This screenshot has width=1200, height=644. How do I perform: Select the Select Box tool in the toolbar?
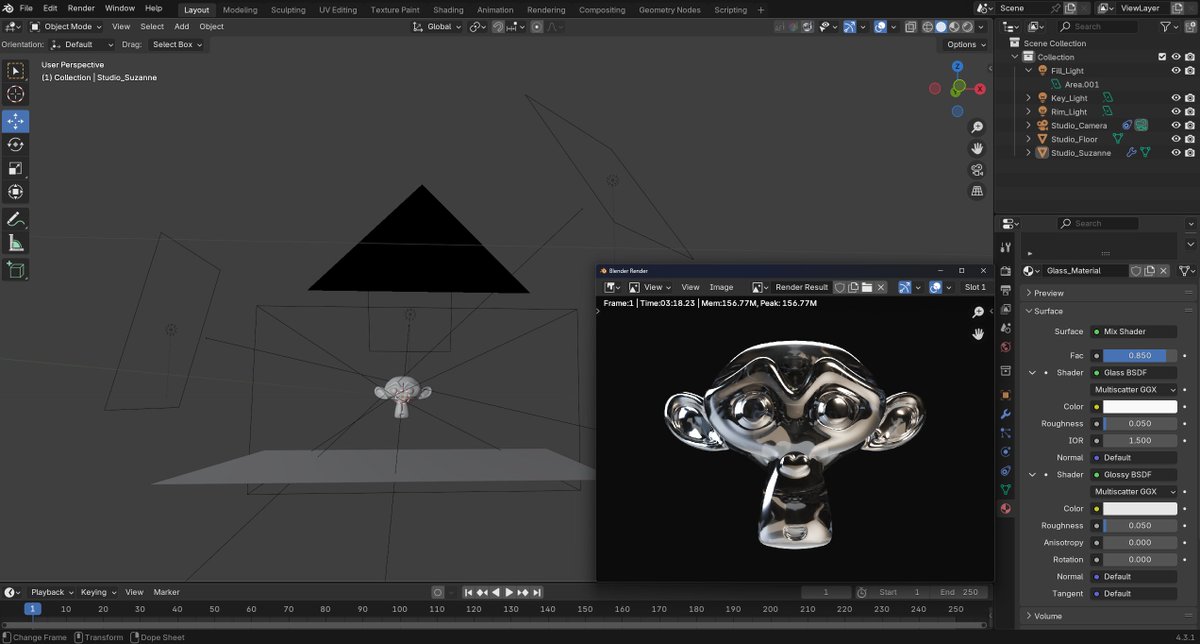pos(15,71)
